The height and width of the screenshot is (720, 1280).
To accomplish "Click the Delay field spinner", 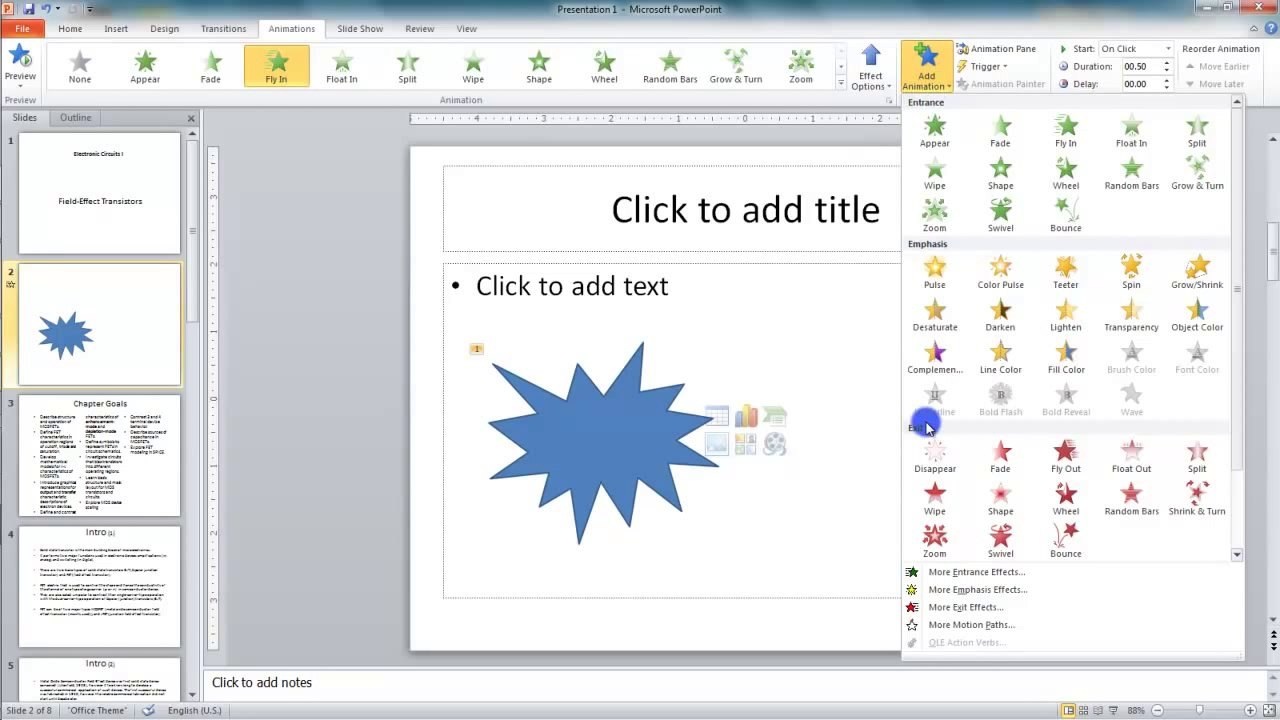I will (x=1166, y=85).
